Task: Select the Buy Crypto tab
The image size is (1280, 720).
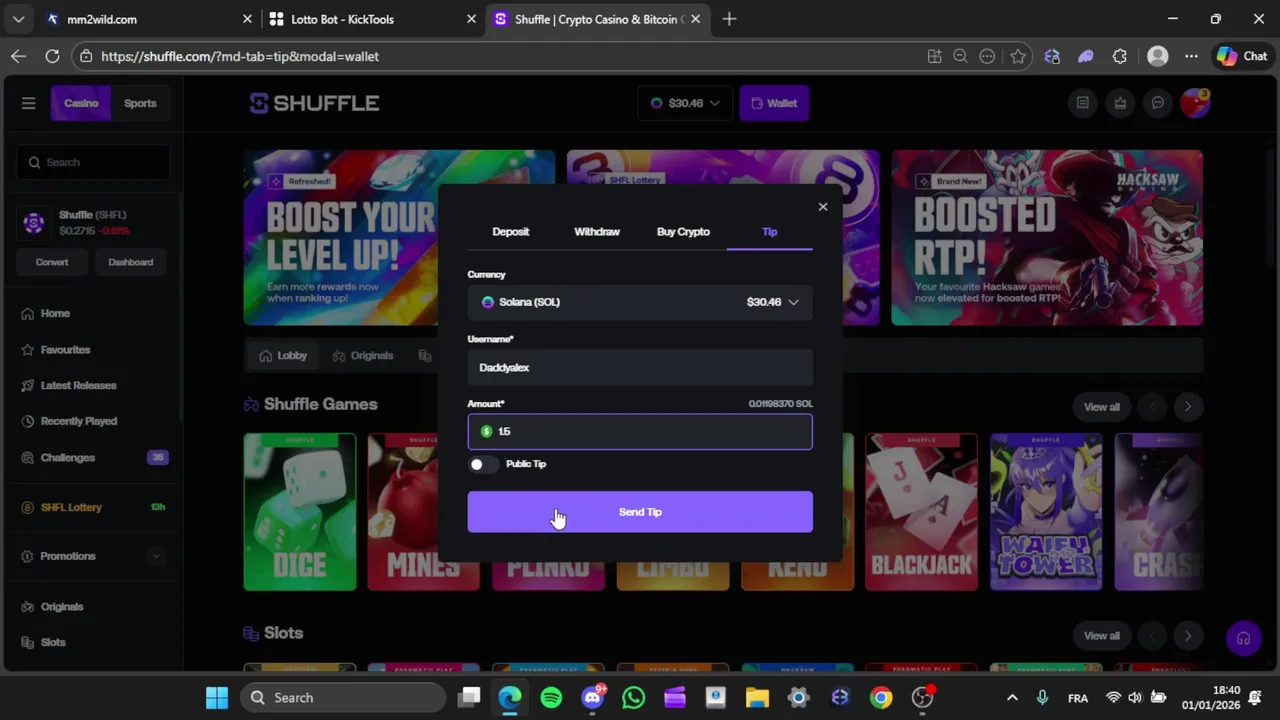Action: [x=683, y=231]
